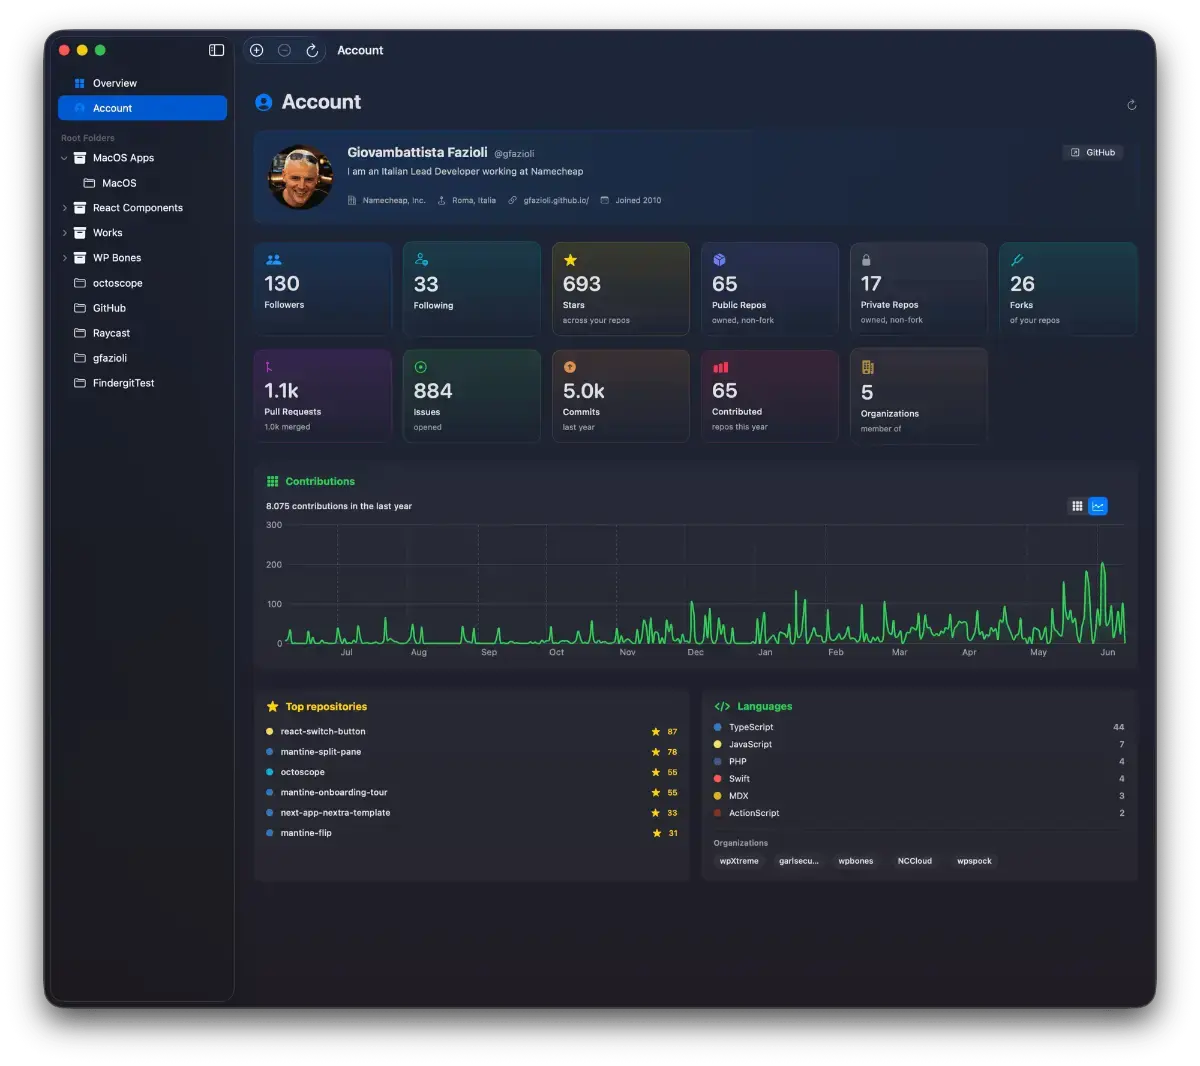
Task: Click the Roma, Italia location text
Action: [x=474, y=200]
